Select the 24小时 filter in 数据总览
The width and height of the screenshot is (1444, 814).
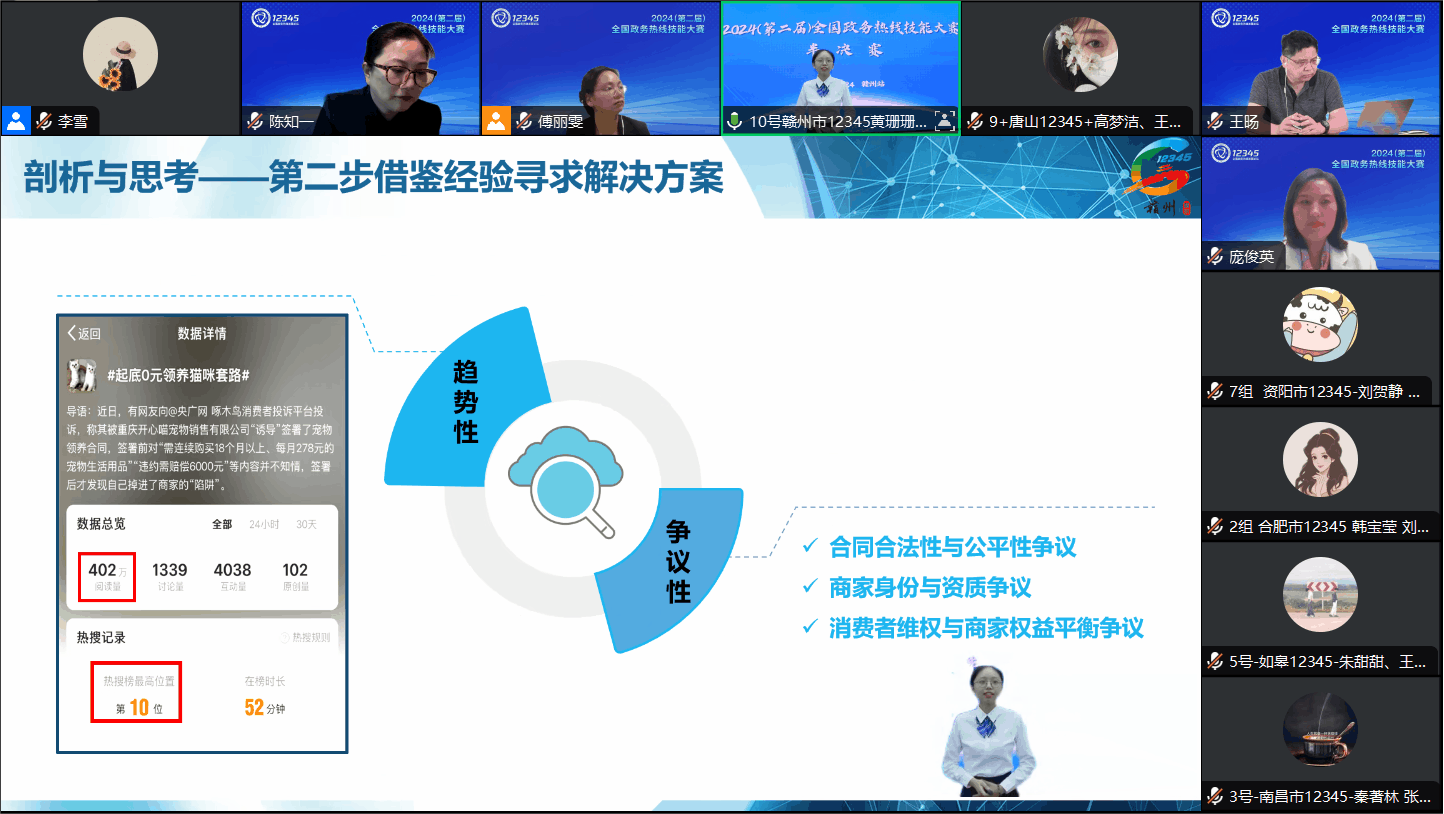(x=263, y=525)
